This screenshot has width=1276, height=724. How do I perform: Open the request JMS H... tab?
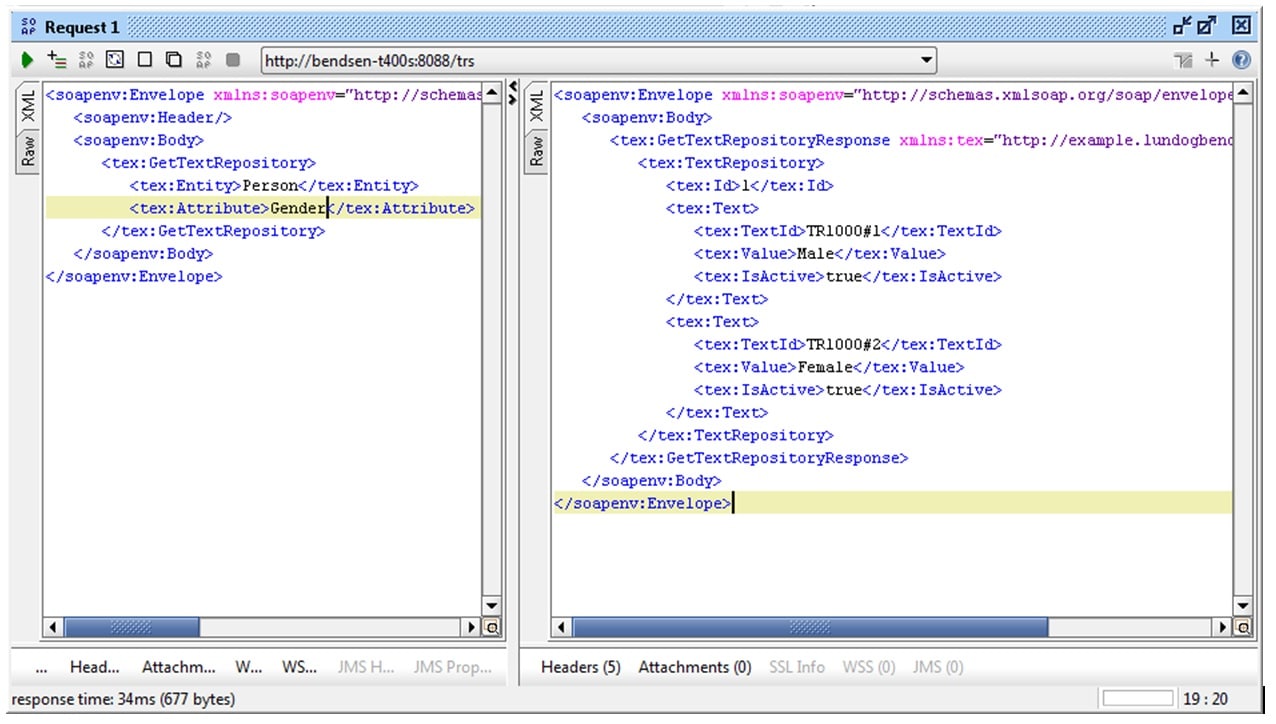pos(366,667)
